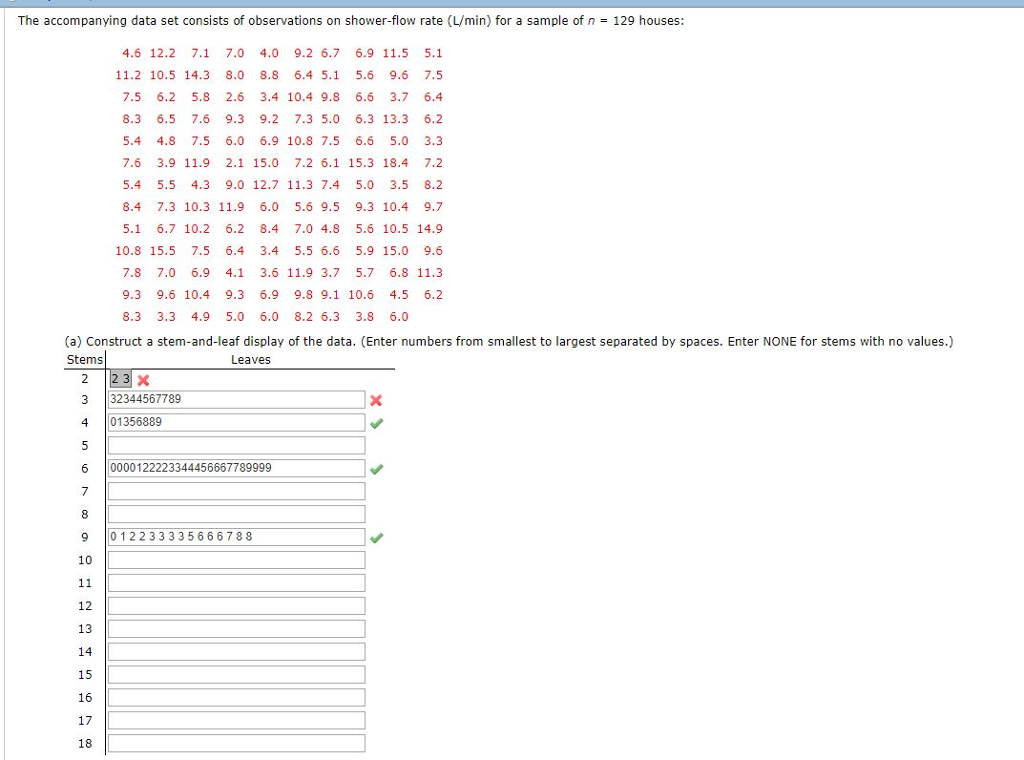Click the leaves input box for stem 7
1024x760 pixels.
click(x=236, y=491)
